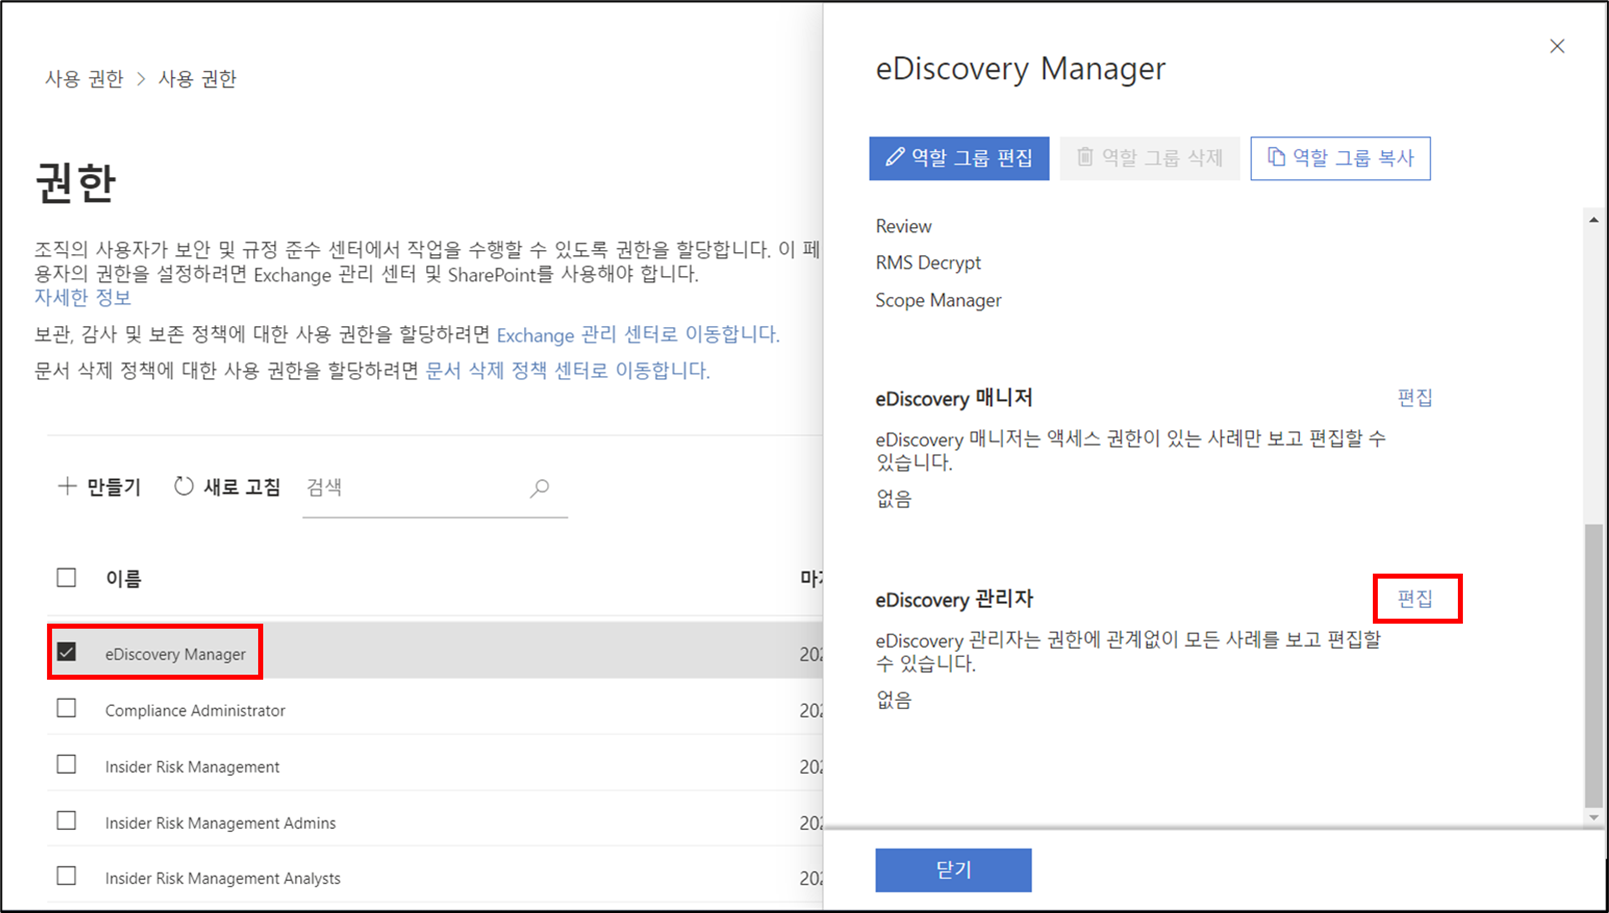Check the Compliance Administrator checkbox
Image resolution: width=1609 pixels, height=913 pixels.
pyautogui.click(x=66, y=709)
